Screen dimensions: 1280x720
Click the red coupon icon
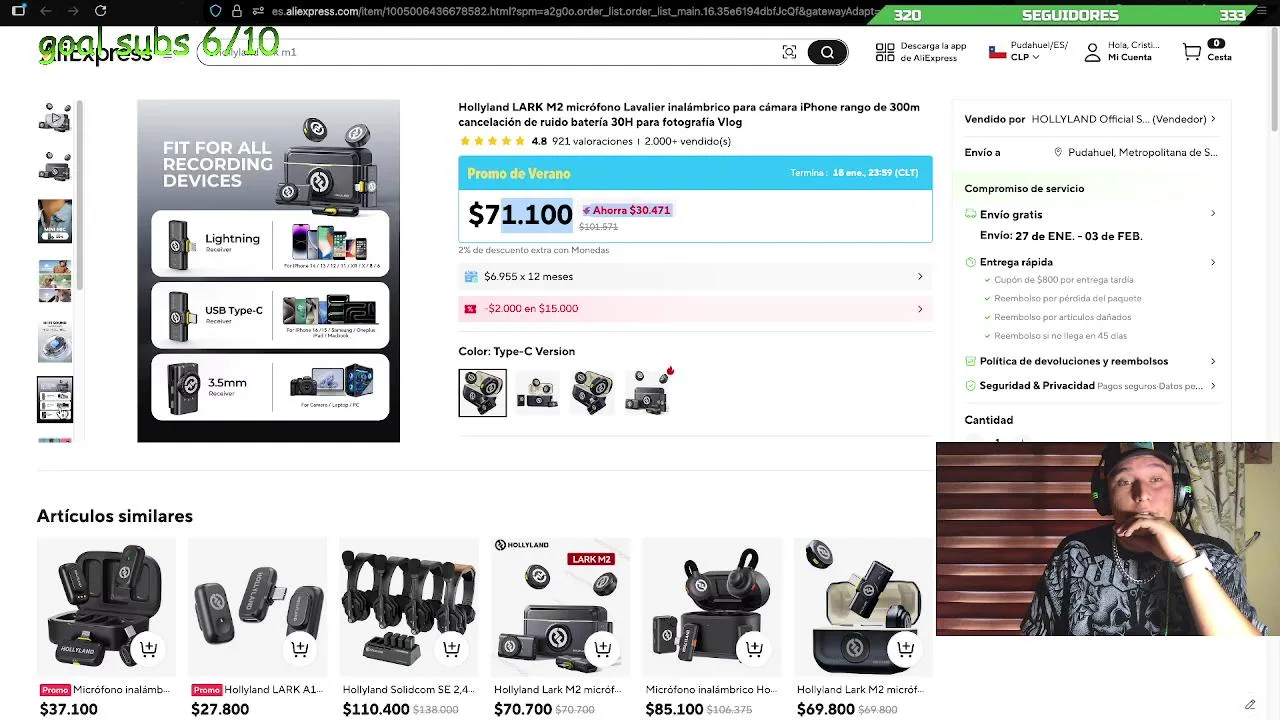click(x=470, y=308)
